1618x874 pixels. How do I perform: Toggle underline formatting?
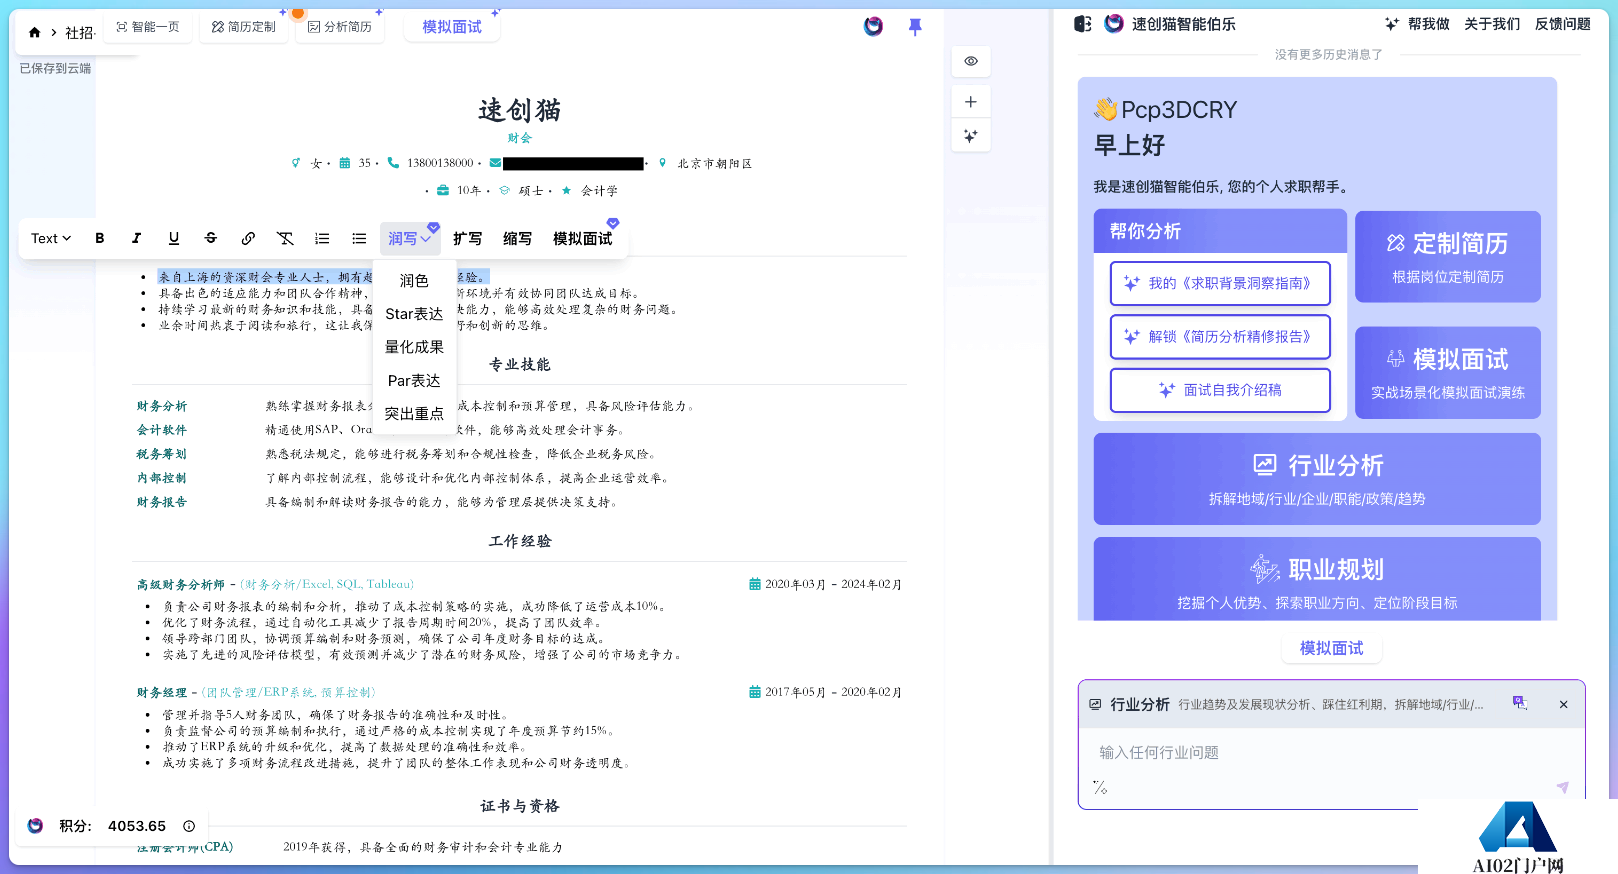(174, 238)
